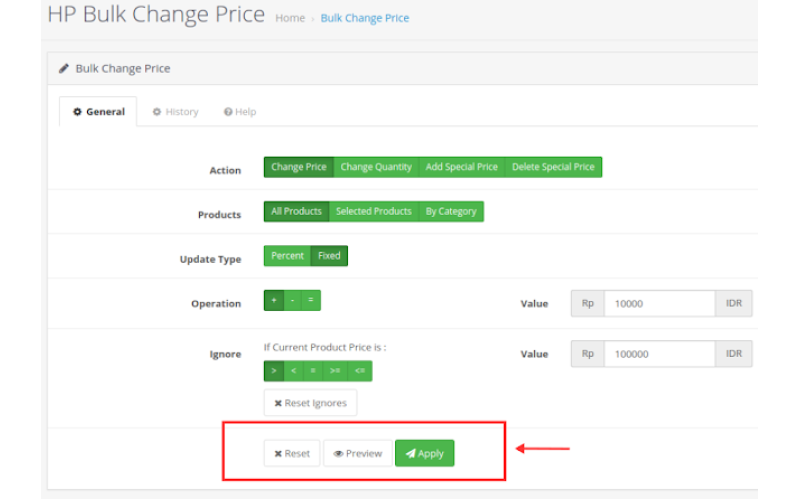Pick the plus operation button
Viewport: 800px width, 500px height.
pos(274,301)
